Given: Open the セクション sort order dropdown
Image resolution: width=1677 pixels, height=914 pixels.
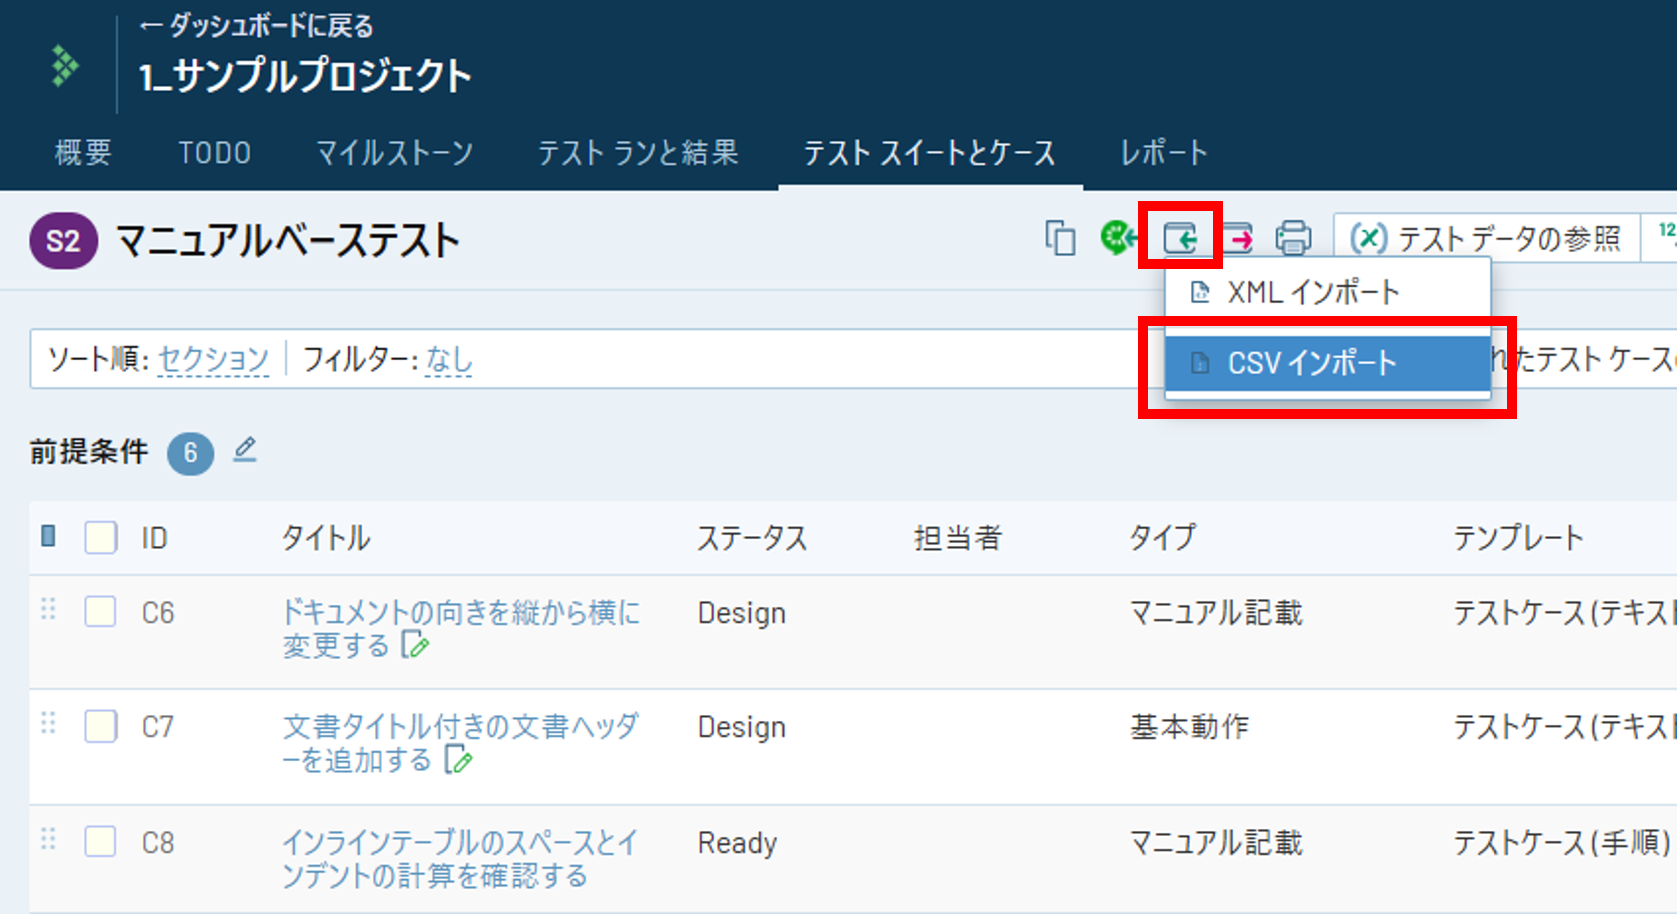Looking at the screenshot, I should click(x=213, y=359).
